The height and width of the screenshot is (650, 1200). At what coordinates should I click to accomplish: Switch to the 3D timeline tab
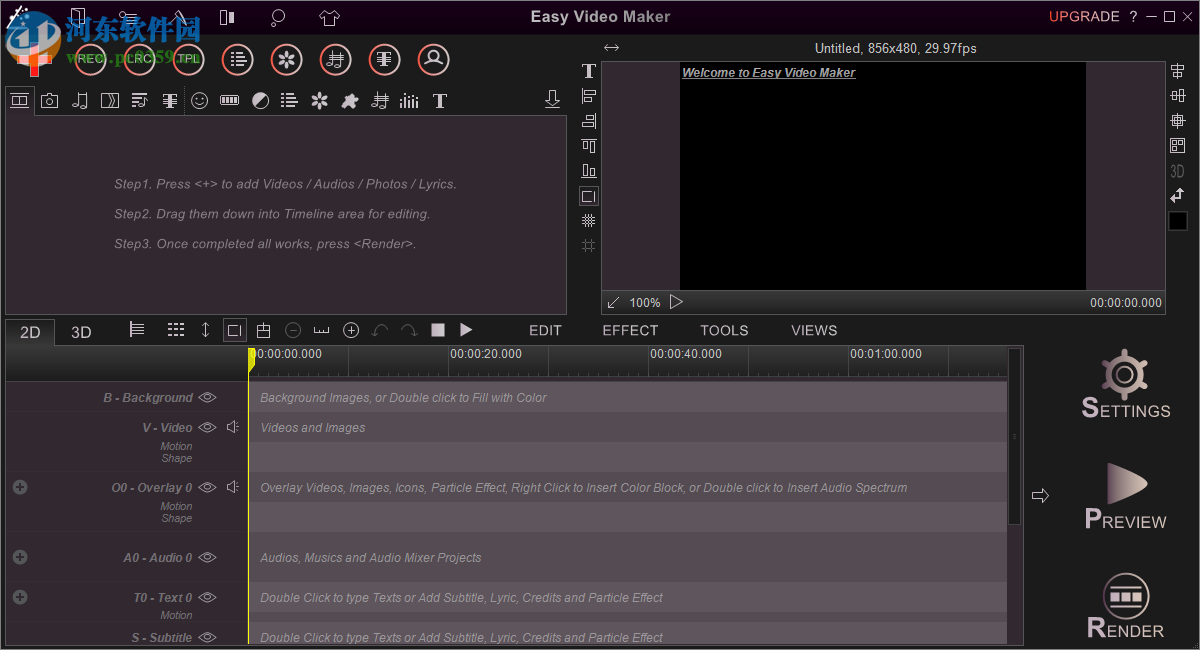81,331
